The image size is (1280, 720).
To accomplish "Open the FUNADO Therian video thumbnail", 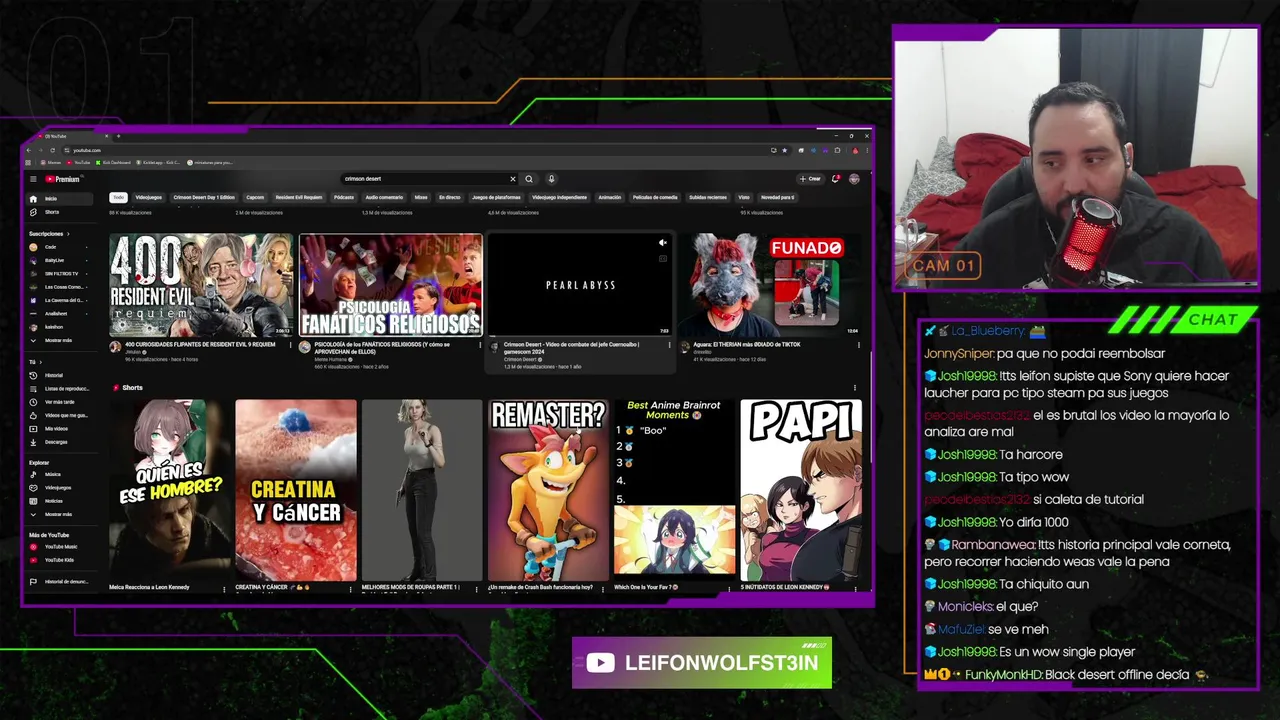I will pyautogui.click(x=770, y=285).
